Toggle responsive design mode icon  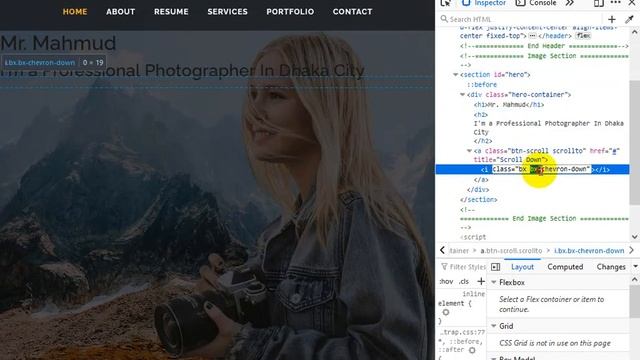coord(599,3)
